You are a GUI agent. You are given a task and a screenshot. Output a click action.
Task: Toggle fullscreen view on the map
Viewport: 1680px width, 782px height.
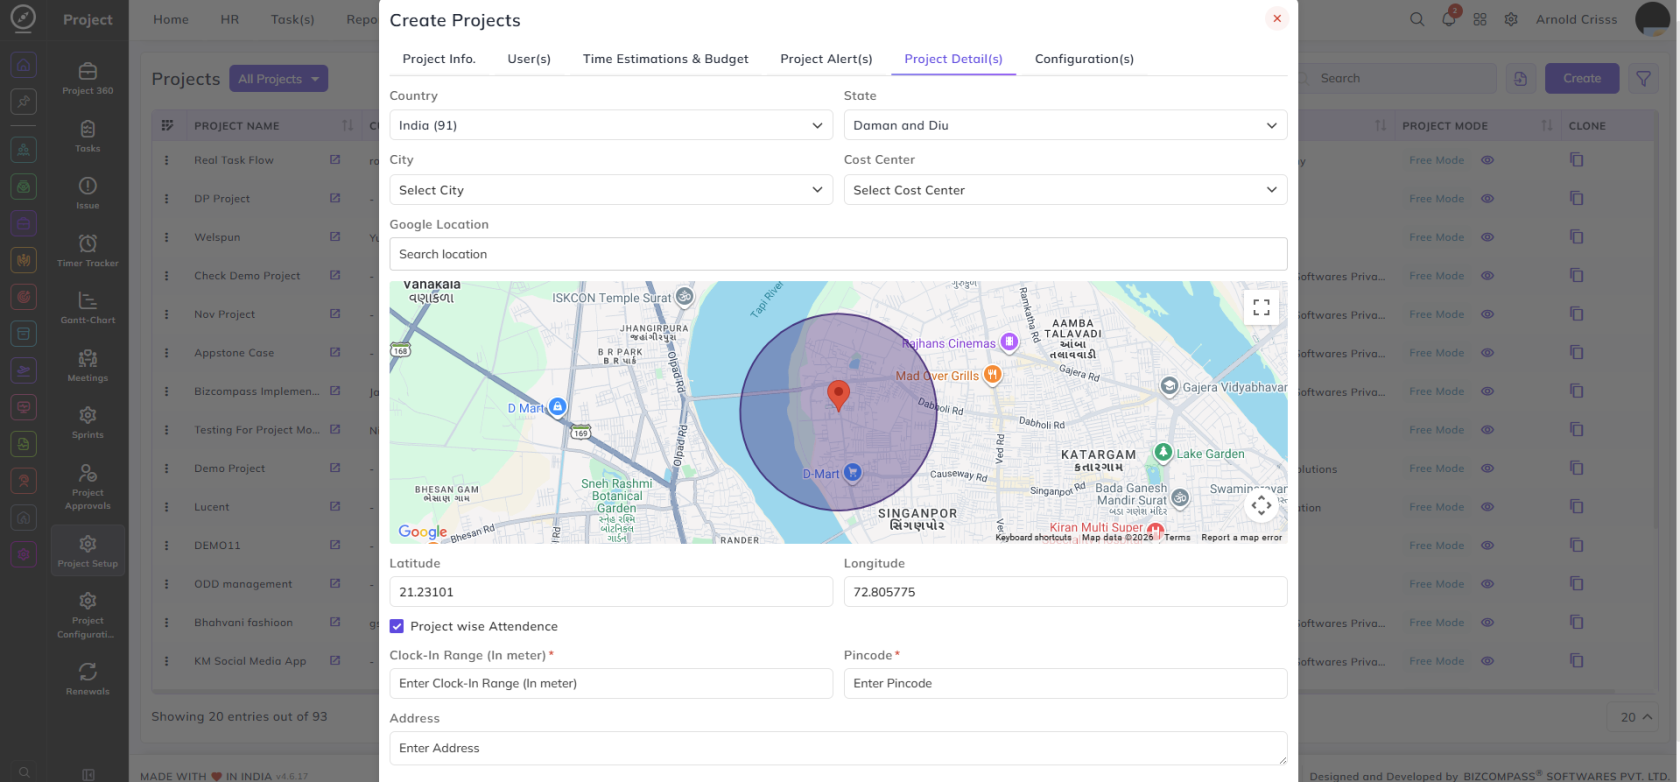click(1261, 307)
